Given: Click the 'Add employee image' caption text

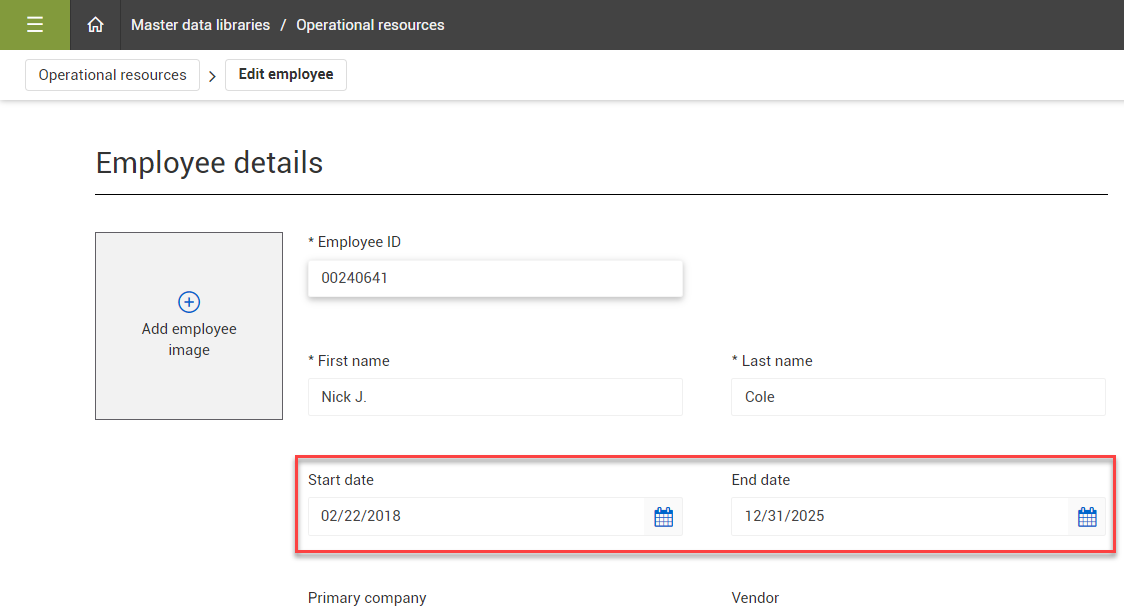Looking at the screenshot, I should click(189, 339).
